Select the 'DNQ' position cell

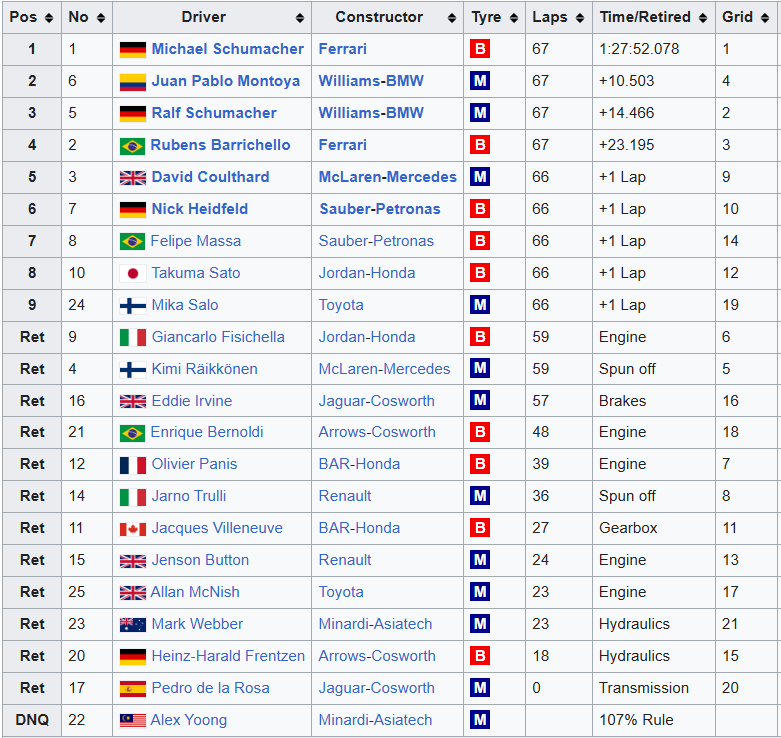tap(32, 720)
